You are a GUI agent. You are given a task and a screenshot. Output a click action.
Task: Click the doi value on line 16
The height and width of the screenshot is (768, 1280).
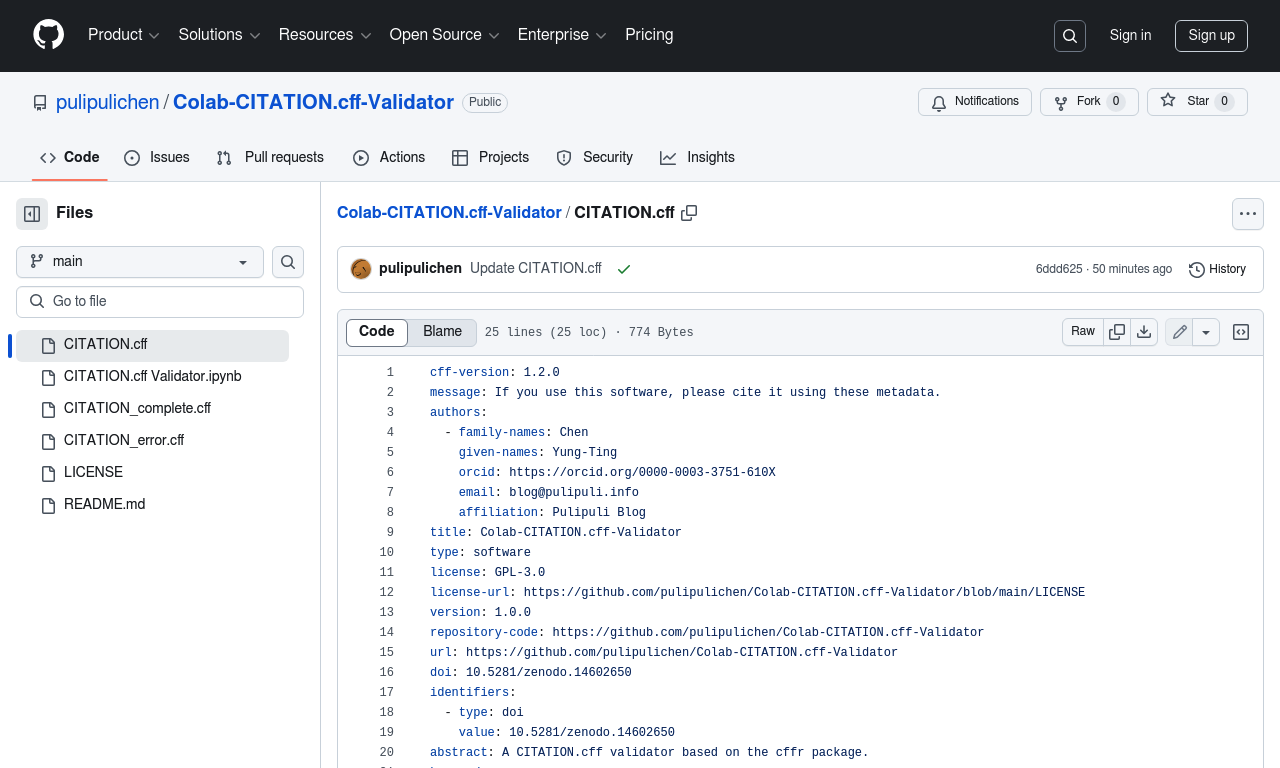click(548, 673)
